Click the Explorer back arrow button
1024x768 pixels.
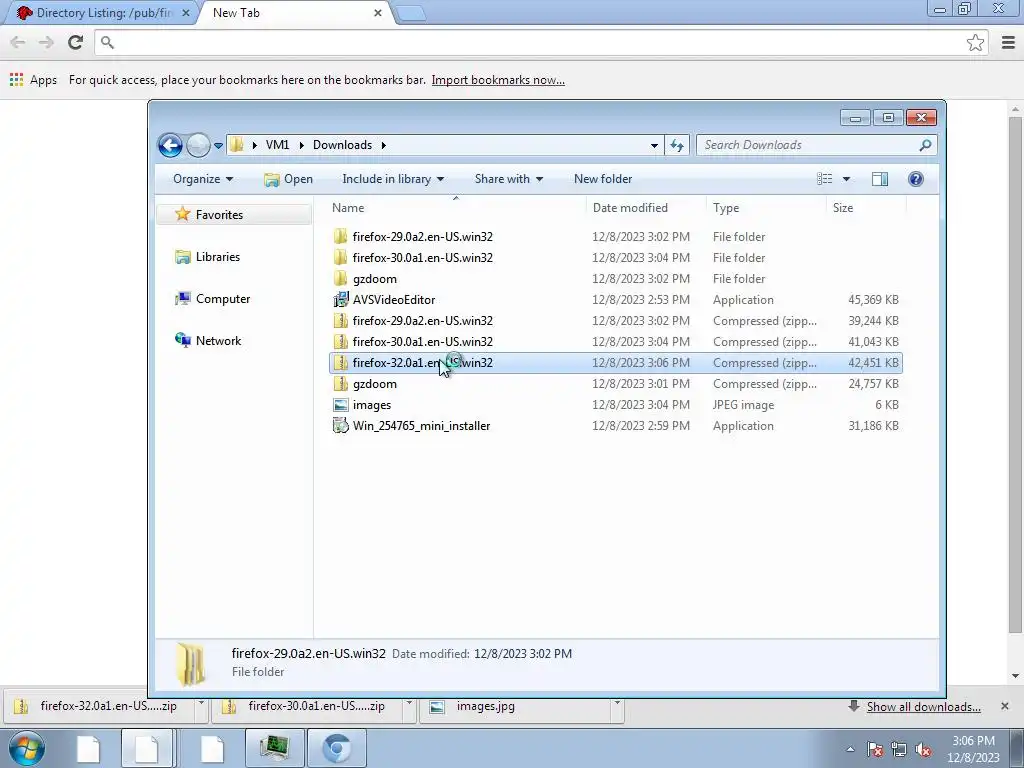[x=170, y=145]
